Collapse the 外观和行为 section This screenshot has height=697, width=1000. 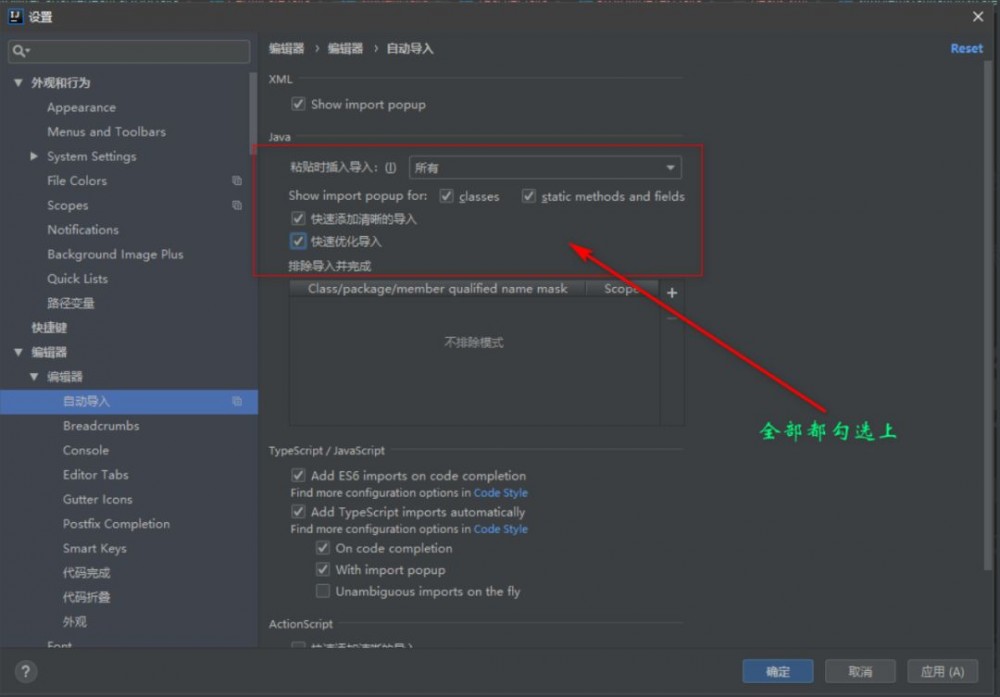[x=17, y=82]
